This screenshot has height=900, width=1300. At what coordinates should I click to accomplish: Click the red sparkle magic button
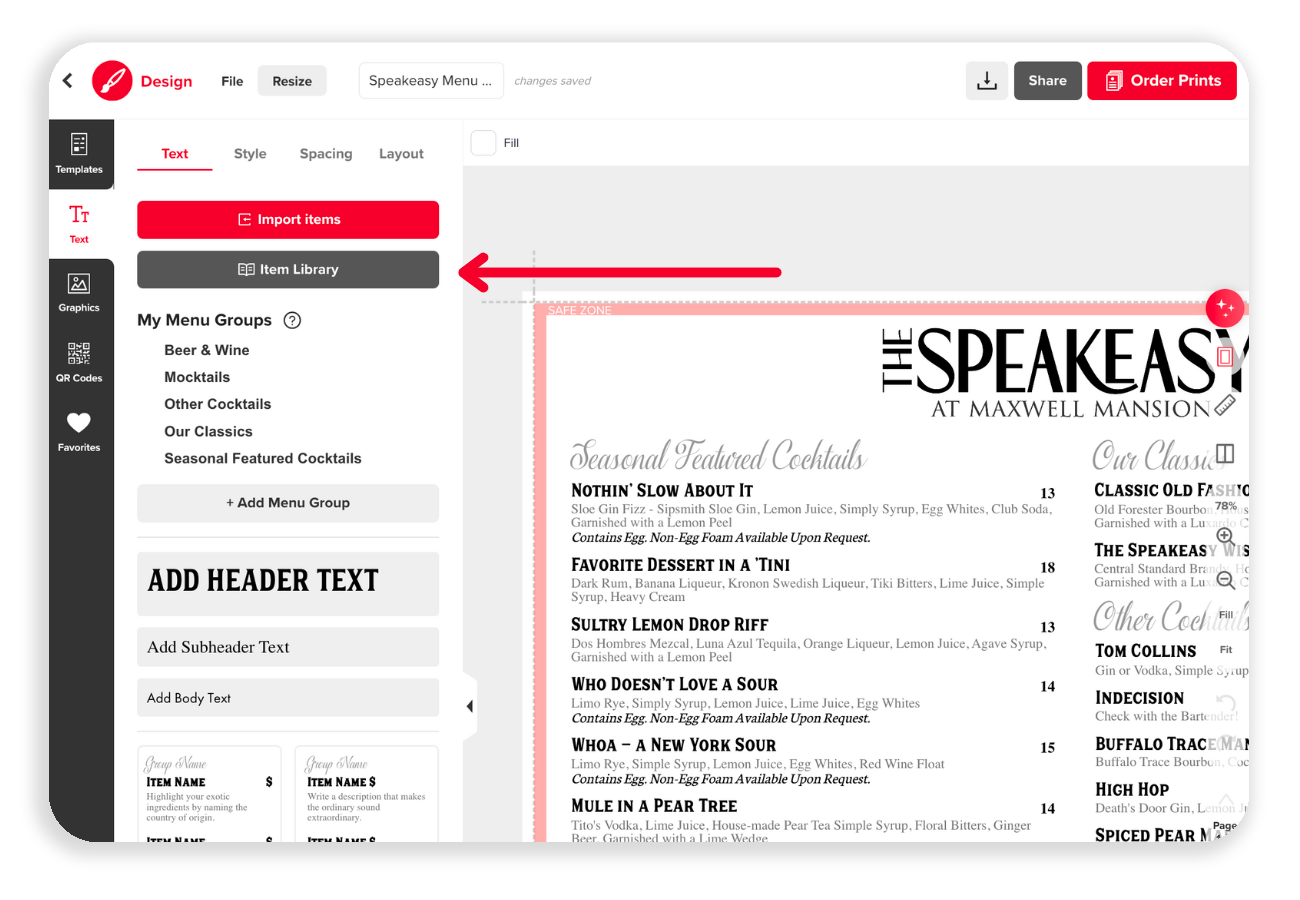pos(1225,309)
